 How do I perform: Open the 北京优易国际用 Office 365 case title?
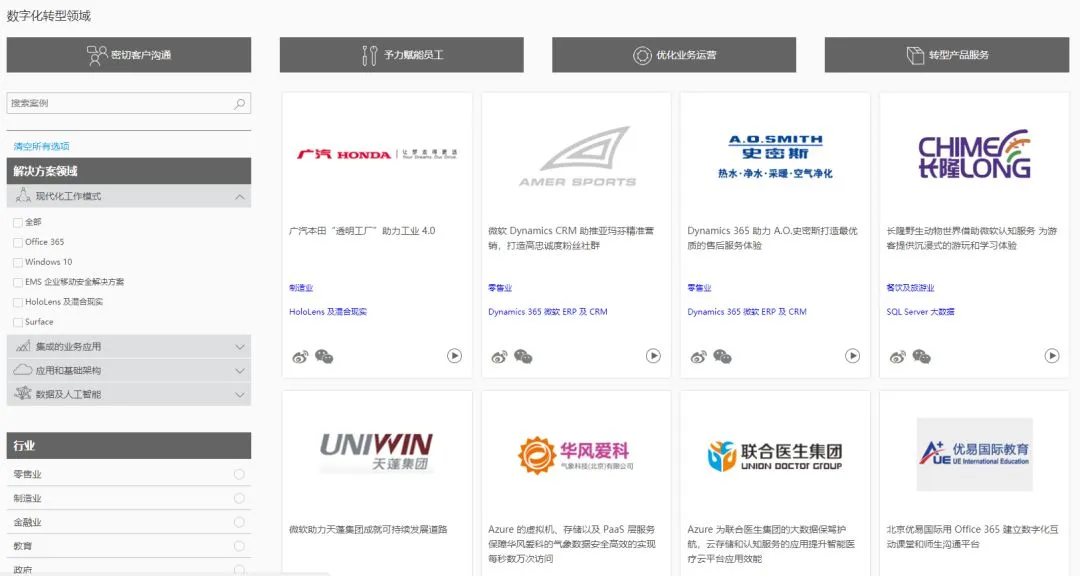[972, 537]
